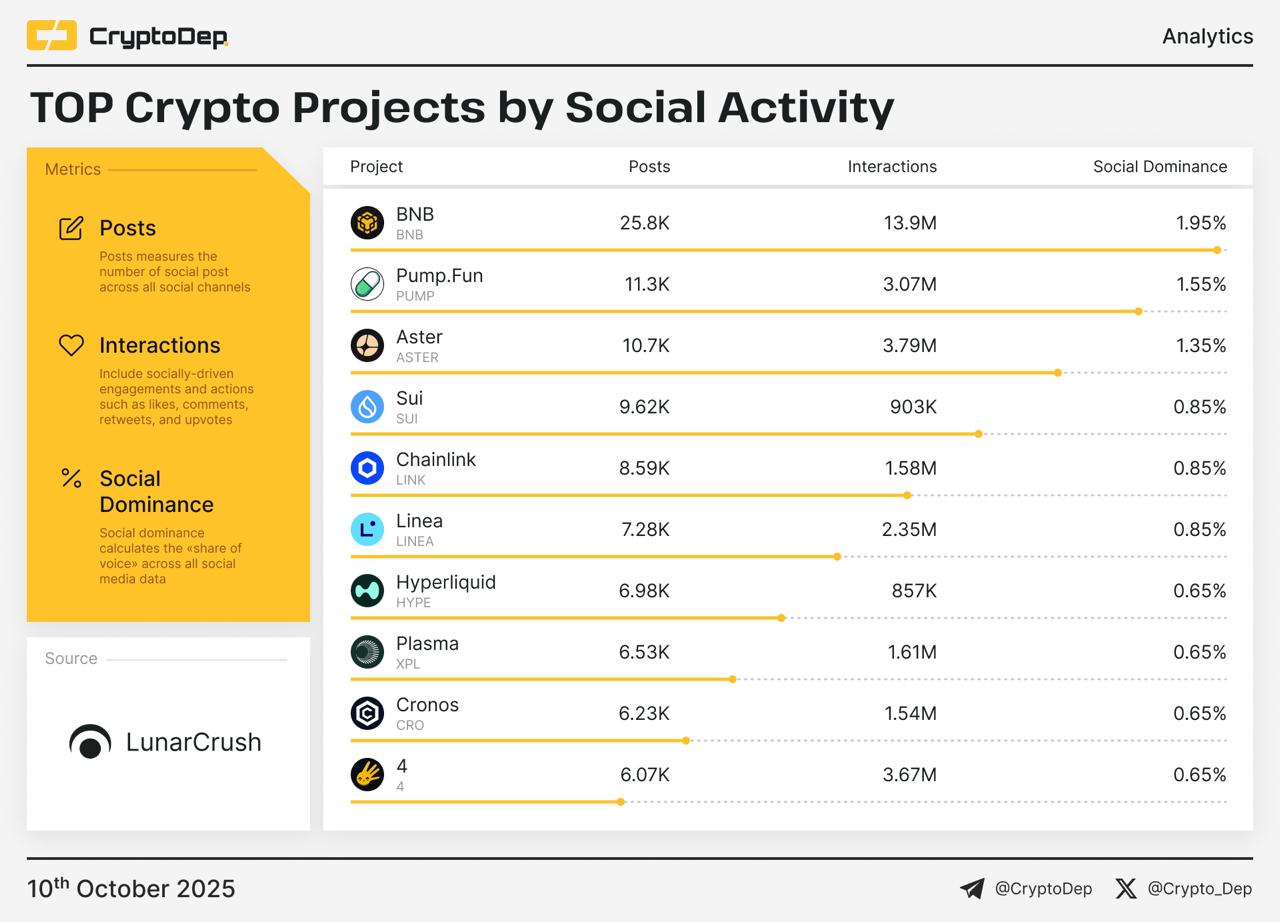Click the BNB coin icon
Screen dimensions: 1280x922
click(367, 223)
